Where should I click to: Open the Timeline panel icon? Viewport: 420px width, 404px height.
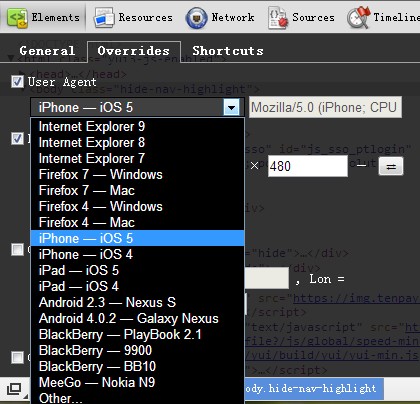[358, 18]
